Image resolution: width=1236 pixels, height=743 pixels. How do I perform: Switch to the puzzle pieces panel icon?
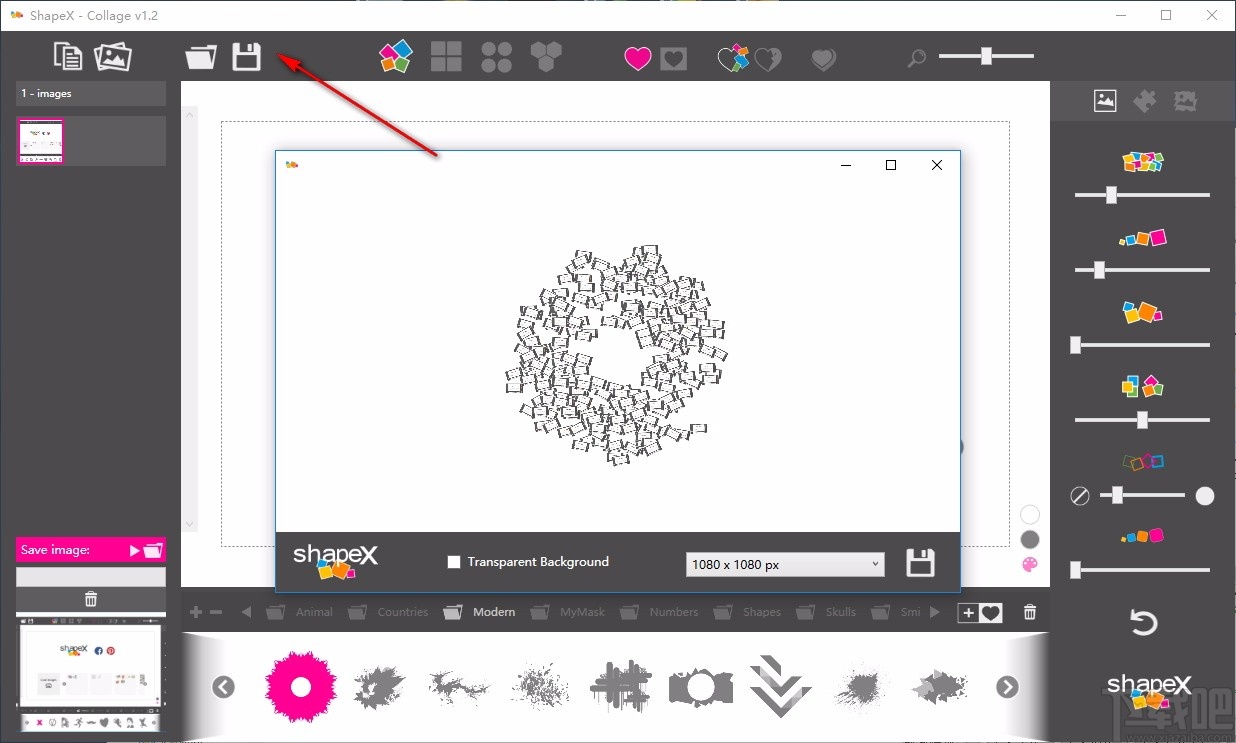[x=1145, y=100]
